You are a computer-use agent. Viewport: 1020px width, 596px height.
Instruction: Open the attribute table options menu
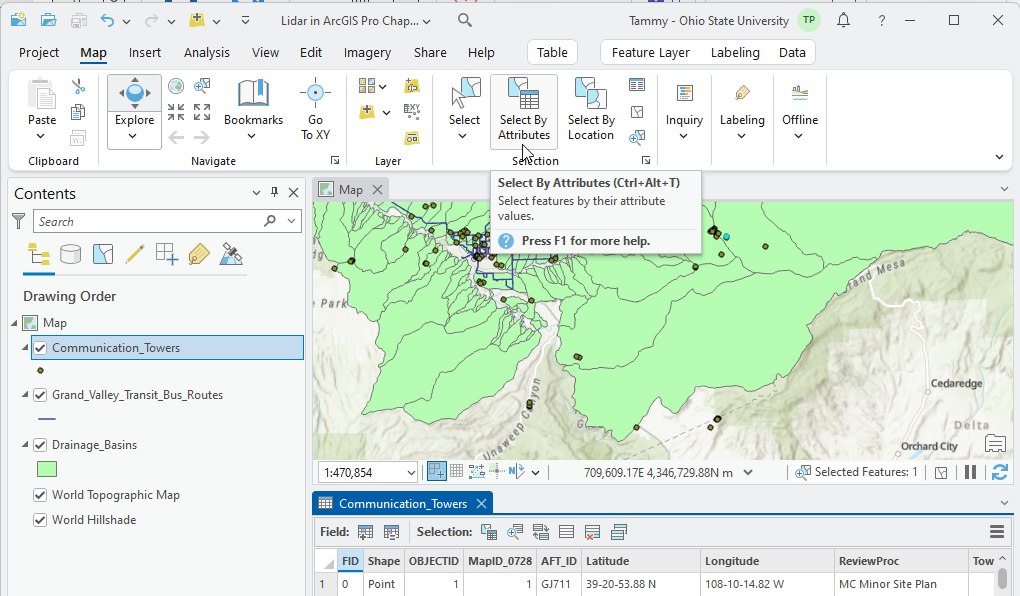click(997, 531)
